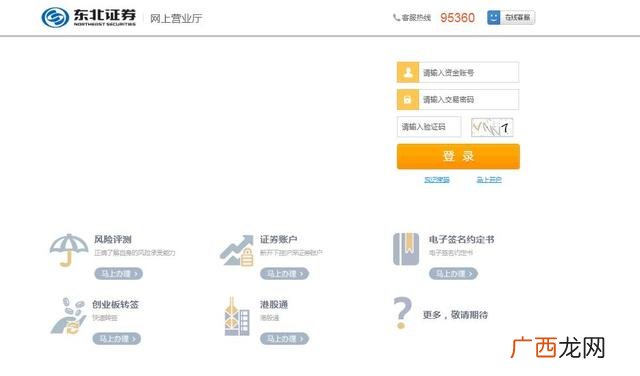Click the 证券账户 title
This screenshot has width=640, height=376.
279,239
